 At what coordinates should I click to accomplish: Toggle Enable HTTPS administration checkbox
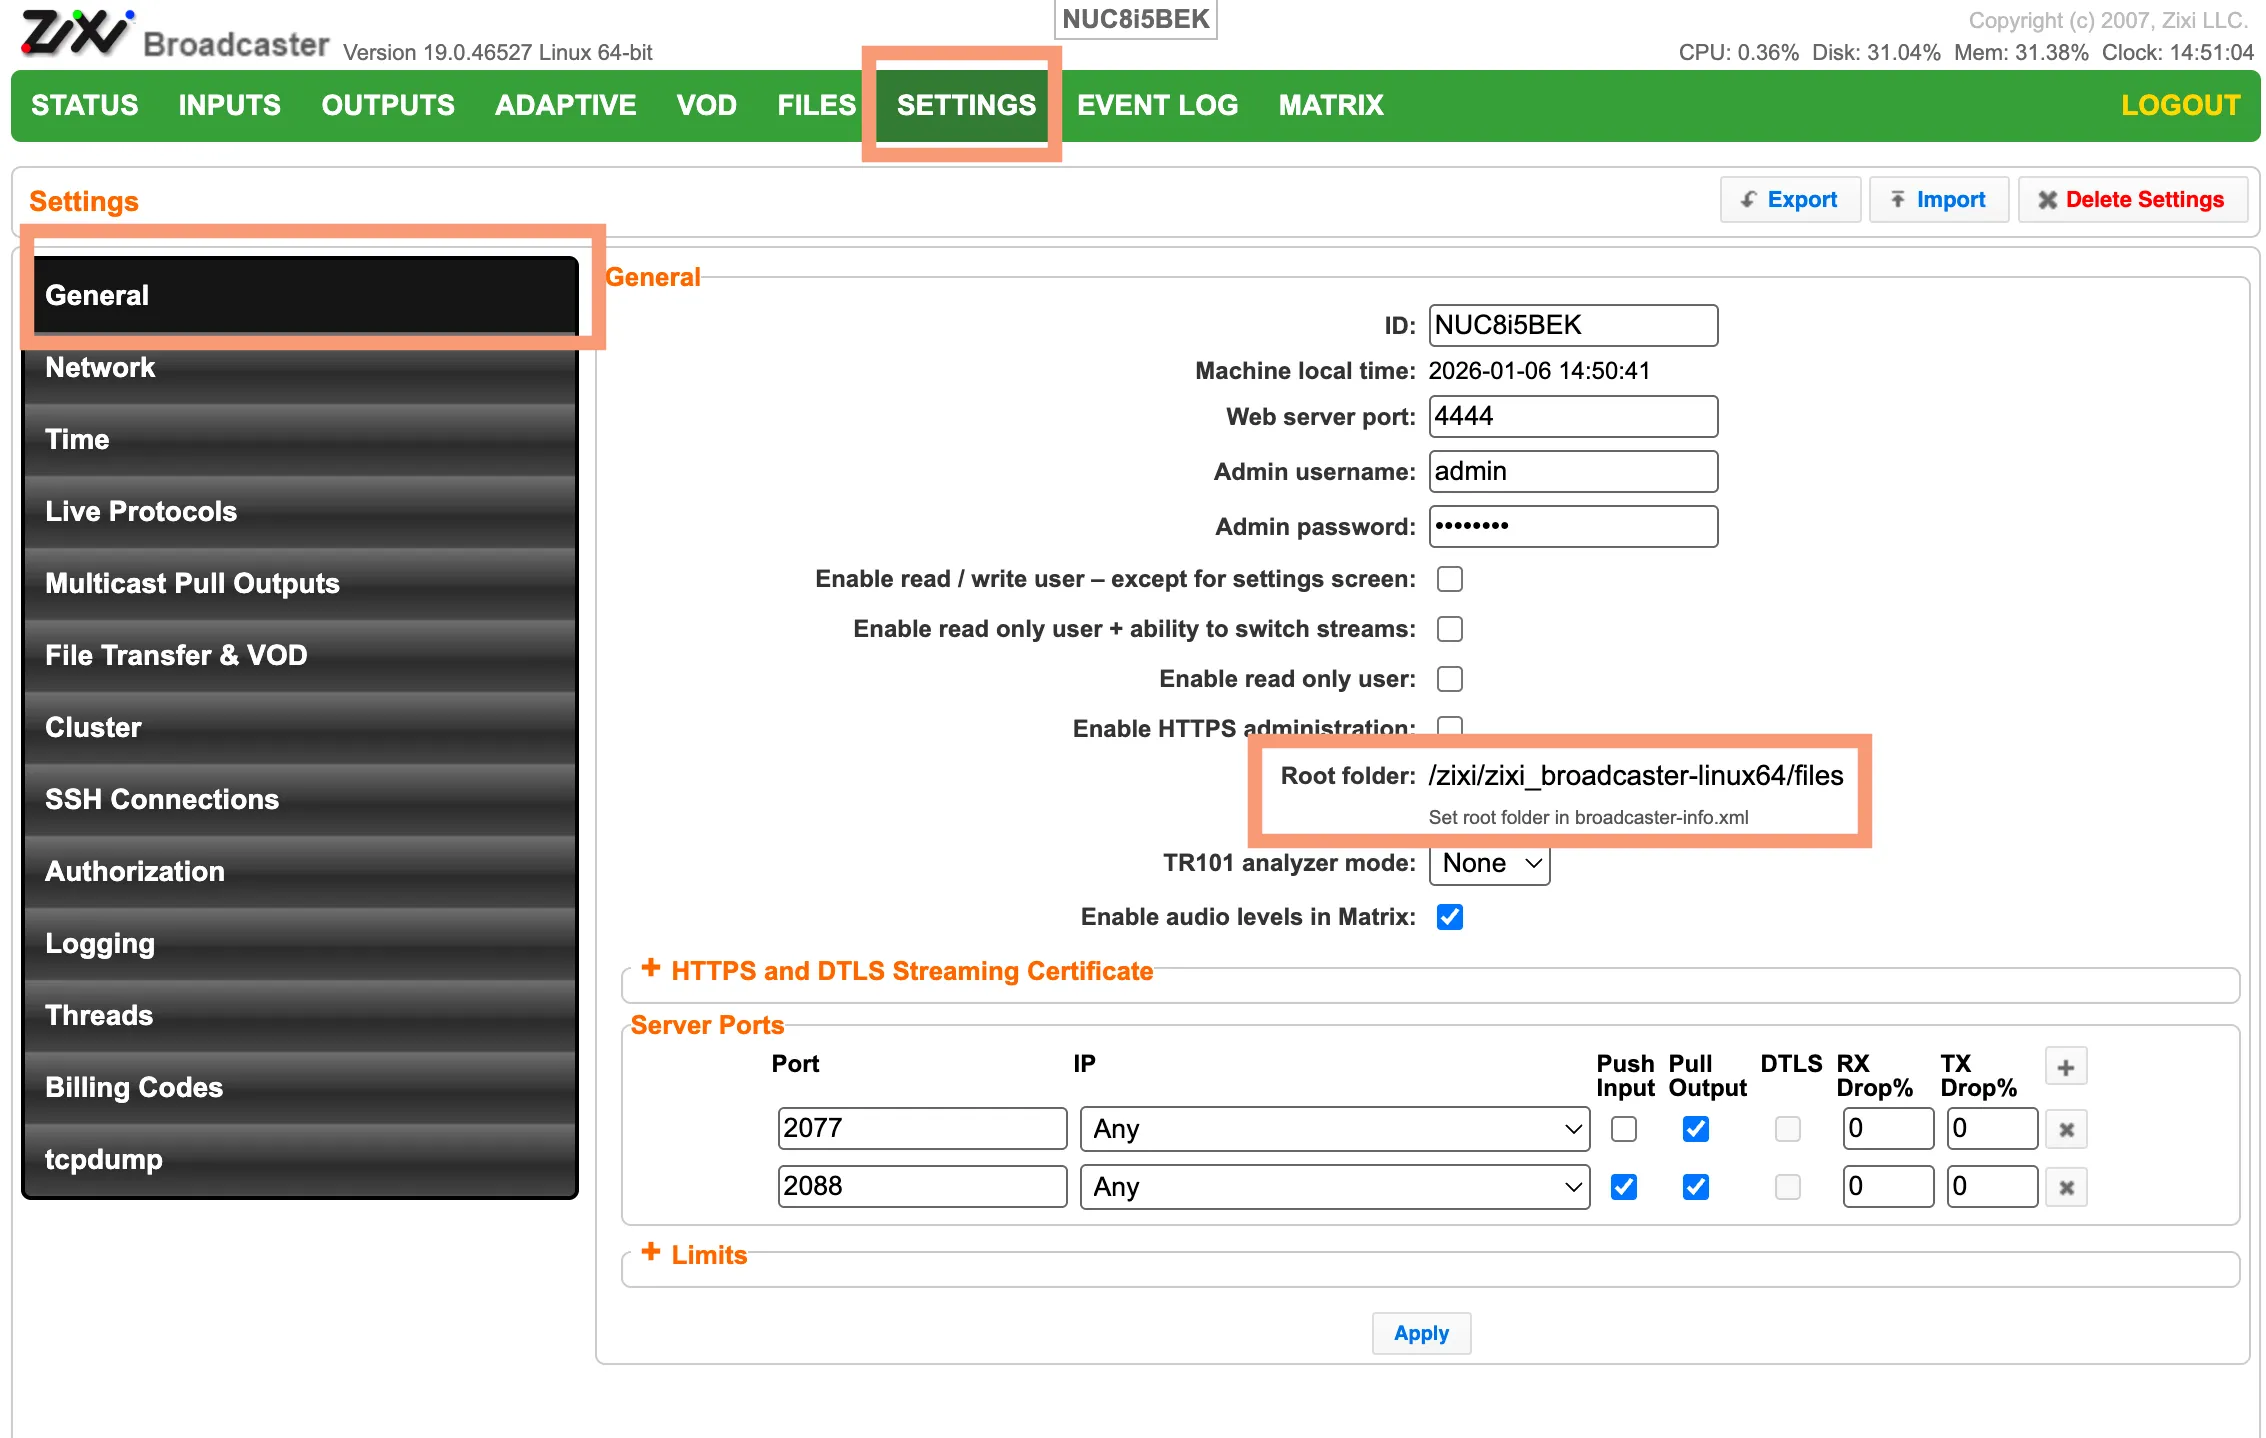point(1449,725)
